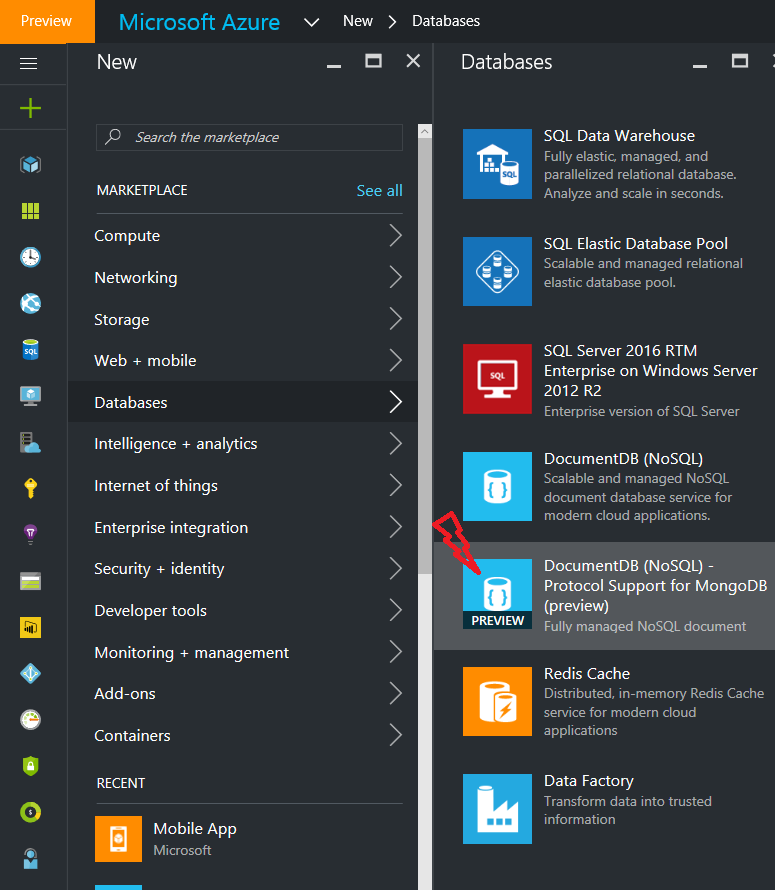Expand the Storage category chevron
The image size is (775, 890).
coord(396,318)
